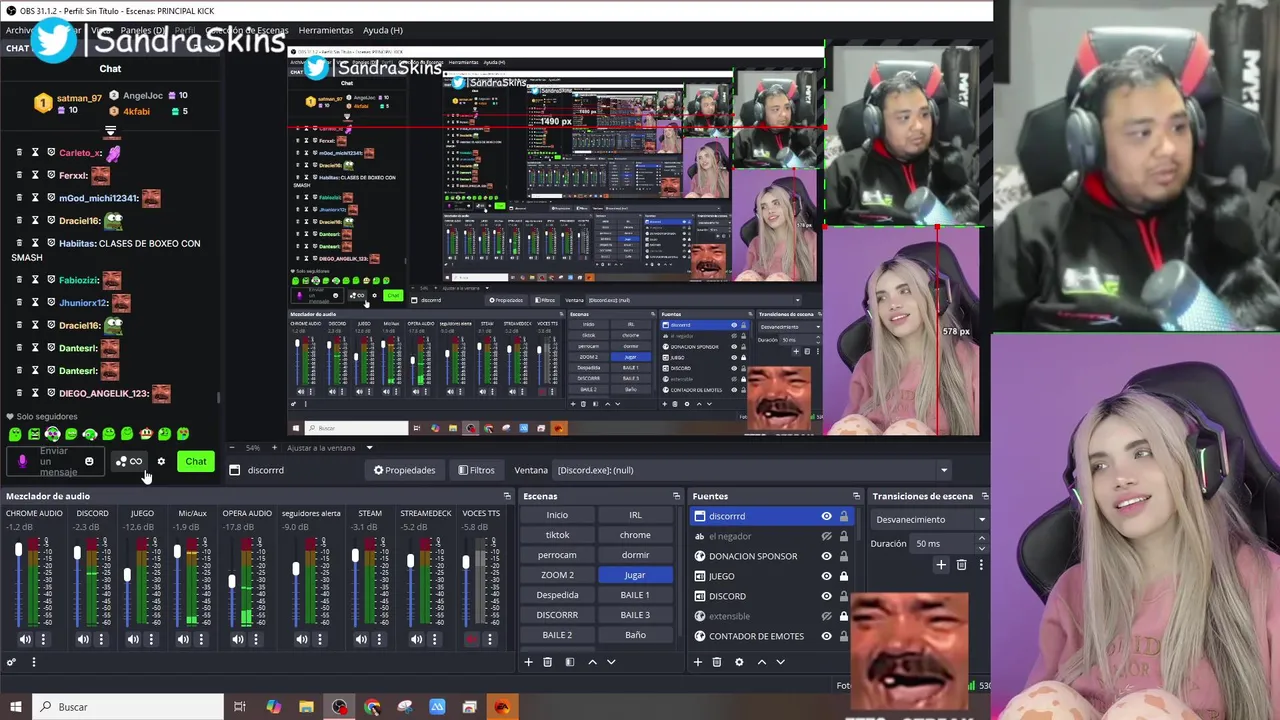Hide the DONACION SPONSOR source
Viewport: 1280px width, 720px height.
pos(826,556)
